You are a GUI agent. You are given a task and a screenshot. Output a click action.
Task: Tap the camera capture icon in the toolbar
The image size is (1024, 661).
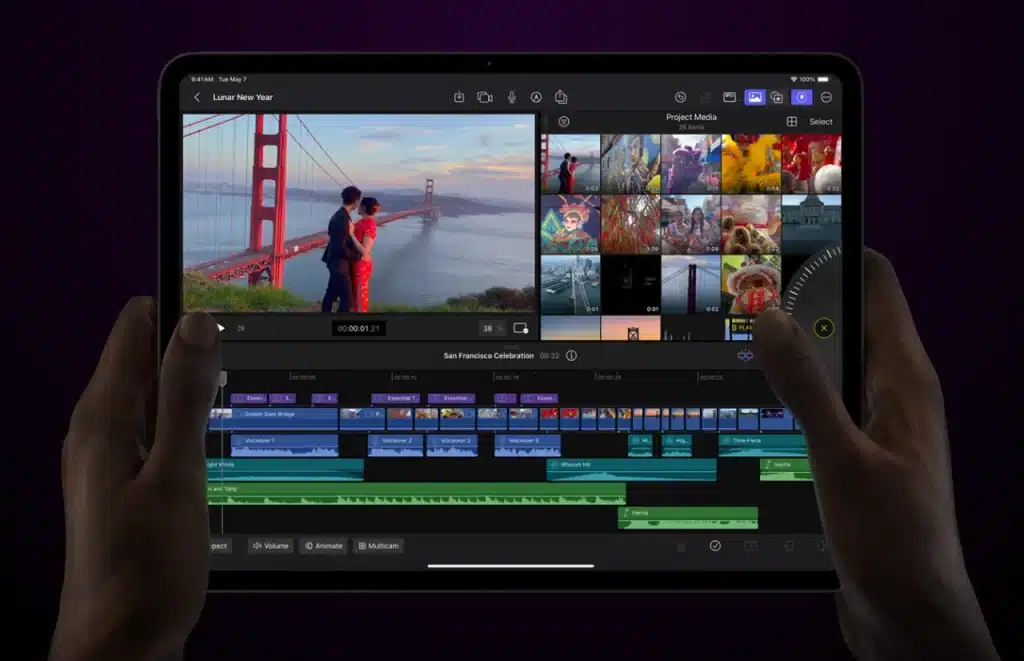pyautogui.click(x=484, y=96)
